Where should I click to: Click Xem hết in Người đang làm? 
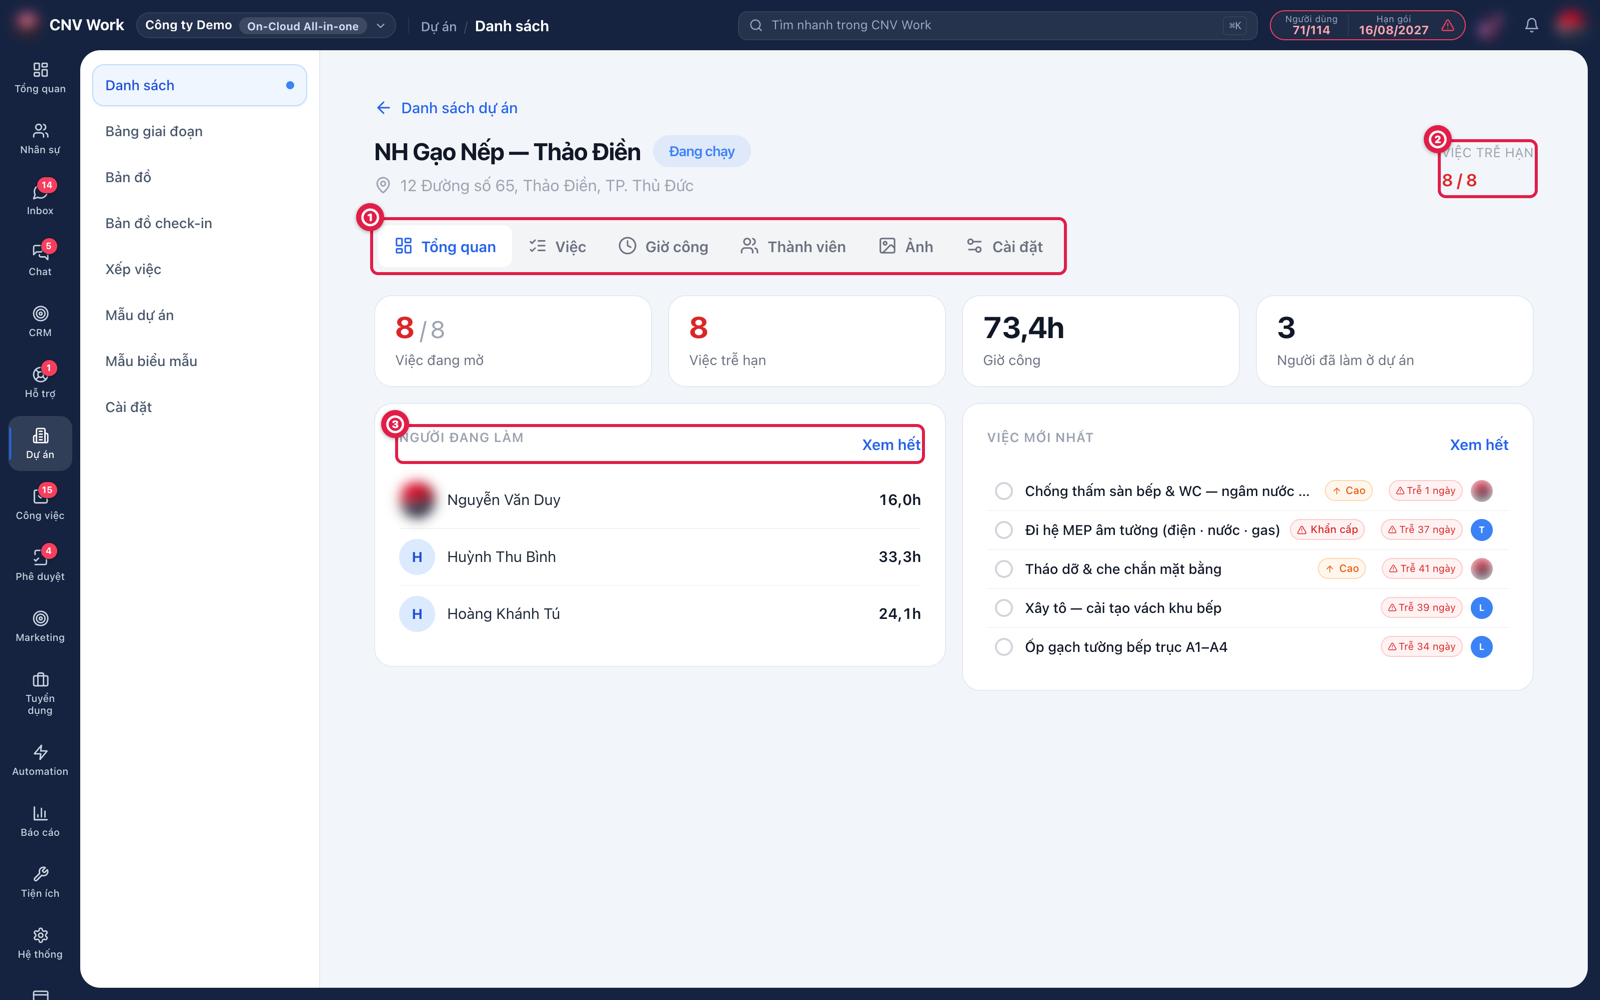point(891,445)
